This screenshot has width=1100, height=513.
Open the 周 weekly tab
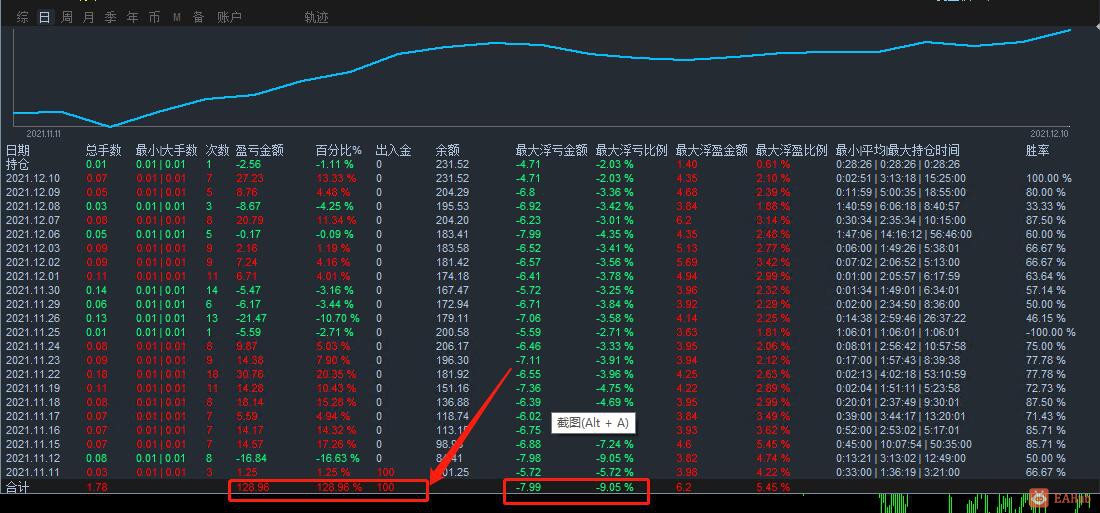[67, 18]
